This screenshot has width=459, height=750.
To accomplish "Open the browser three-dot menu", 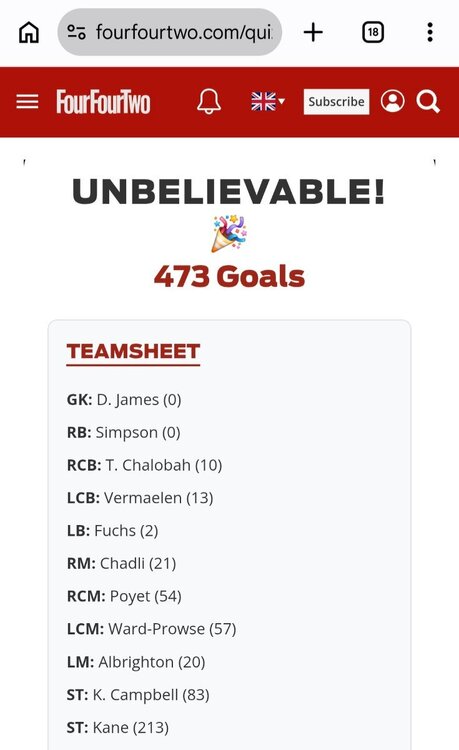I will pos(430,33).
